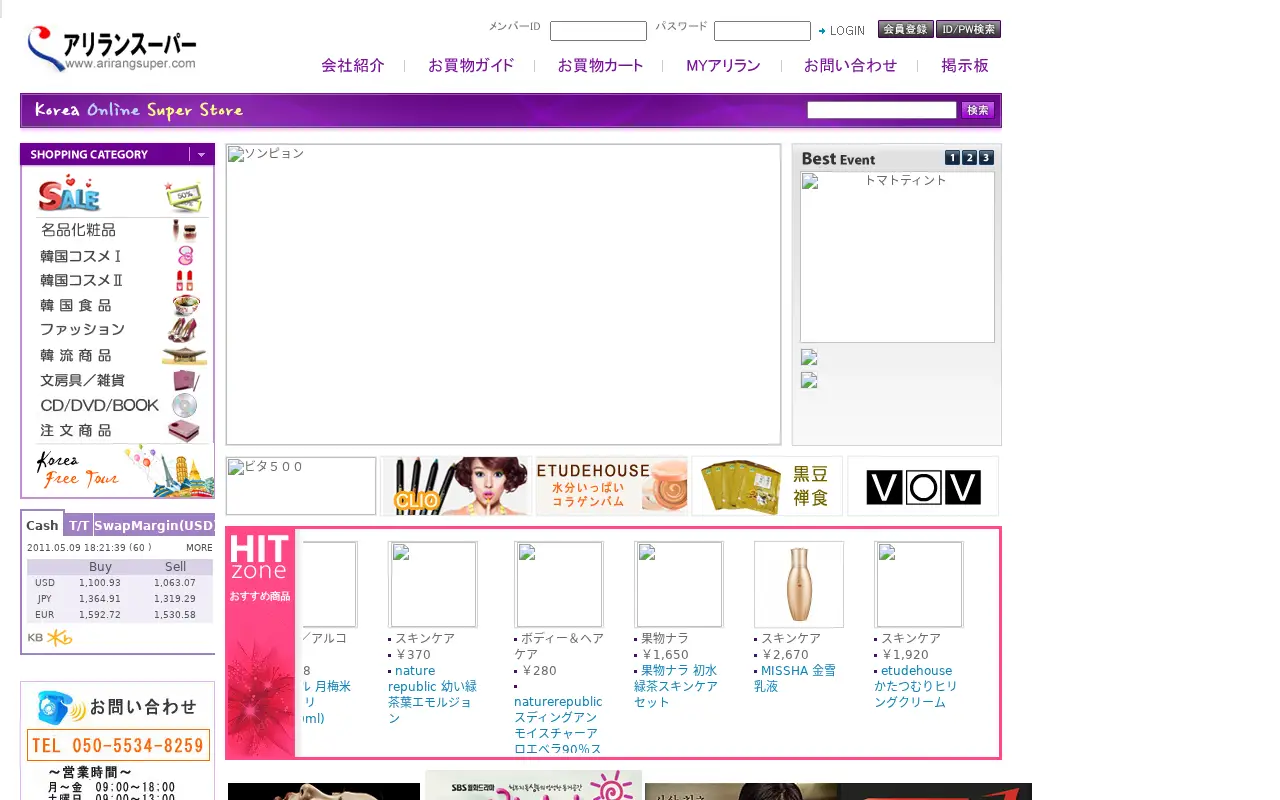
Task: Open the 掲示板 board
Action: [965, 66]
